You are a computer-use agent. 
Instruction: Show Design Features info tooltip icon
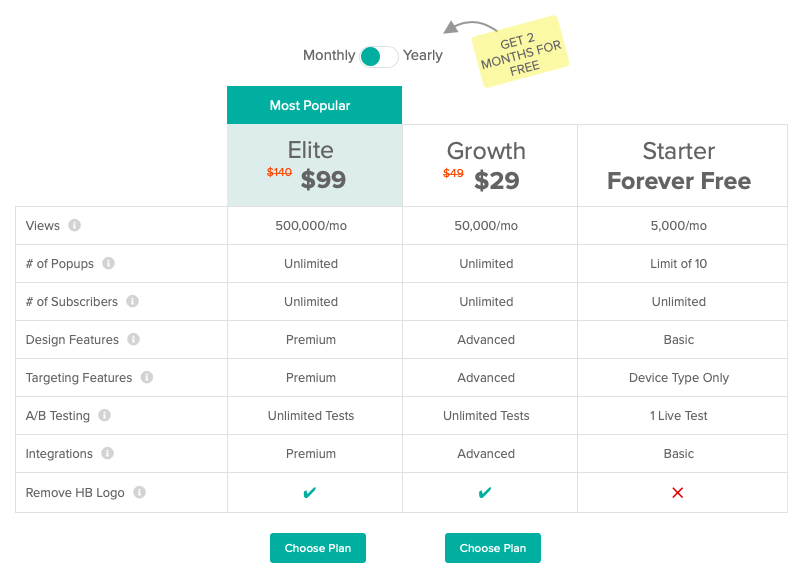coord(134,339)
